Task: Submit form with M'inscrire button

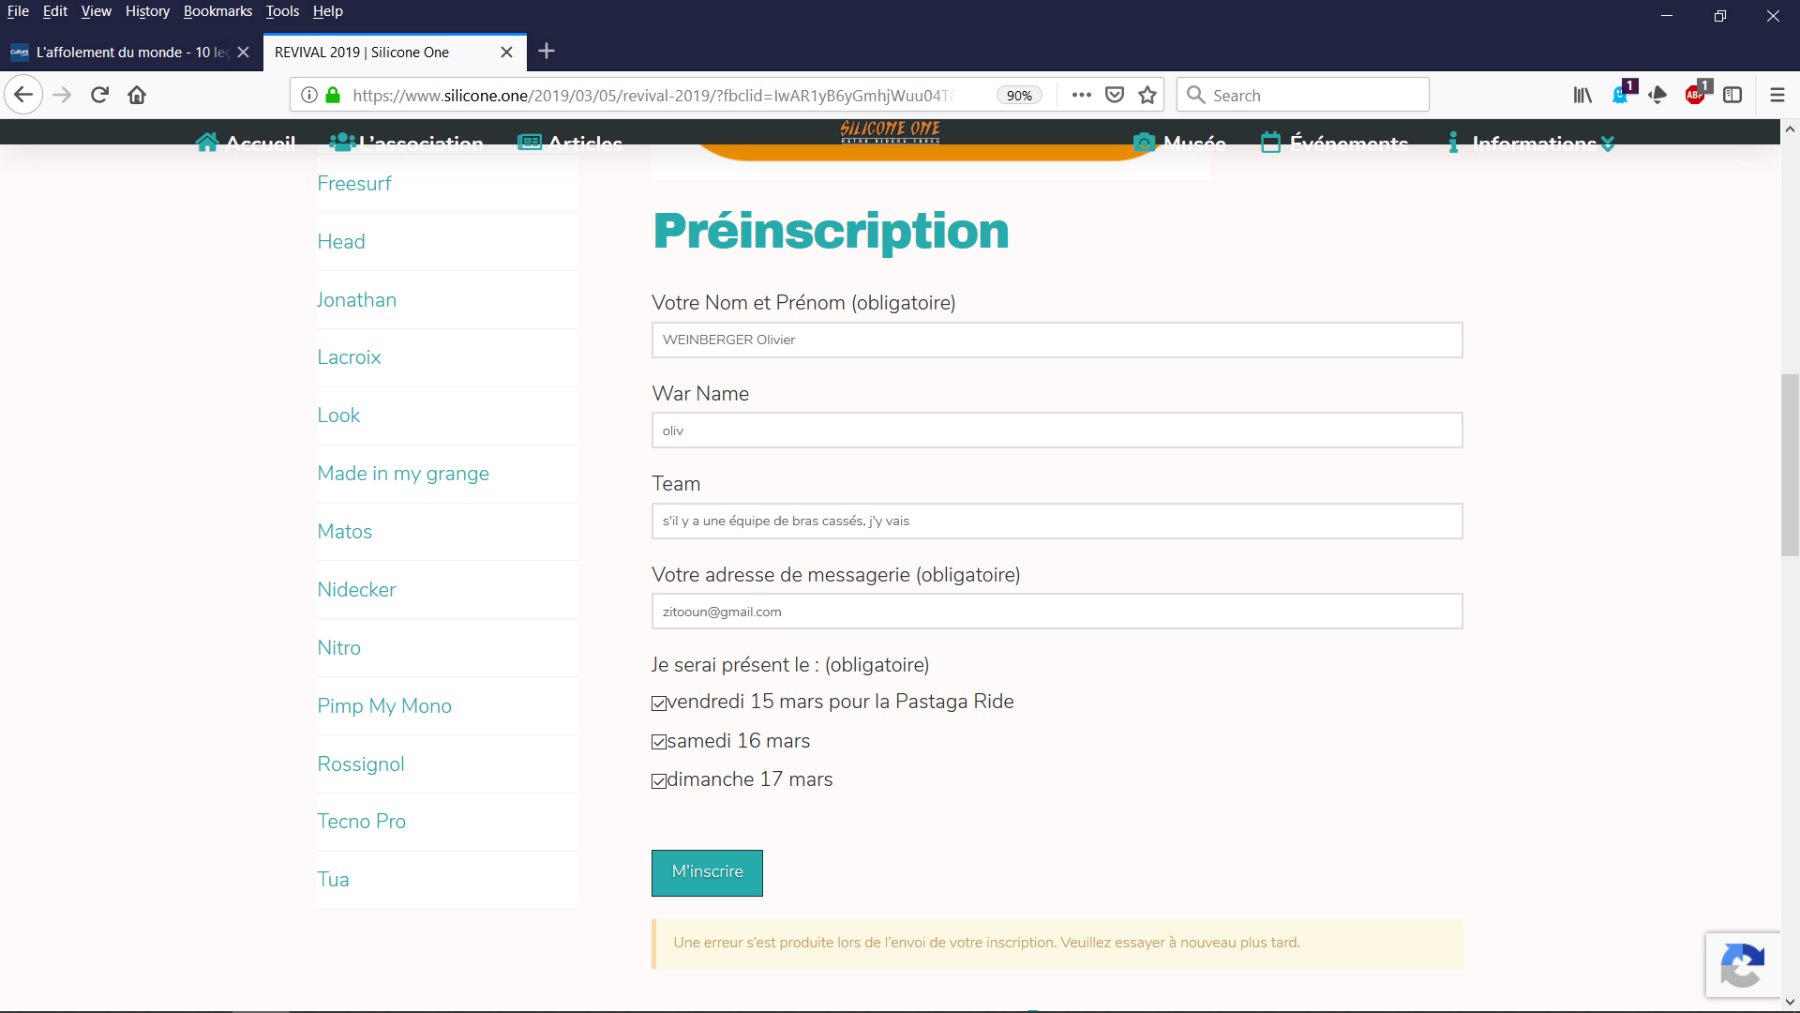Action: (x=707, y=872)
